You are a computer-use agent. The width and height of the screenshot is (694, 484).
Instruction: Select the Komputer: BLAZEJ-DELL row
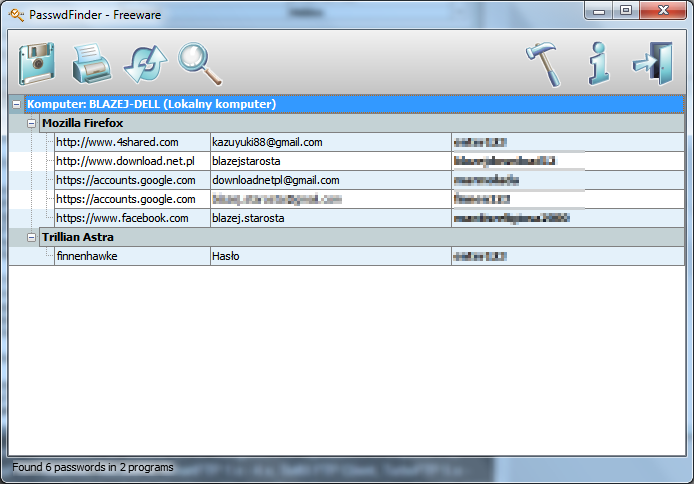point(354,104)
